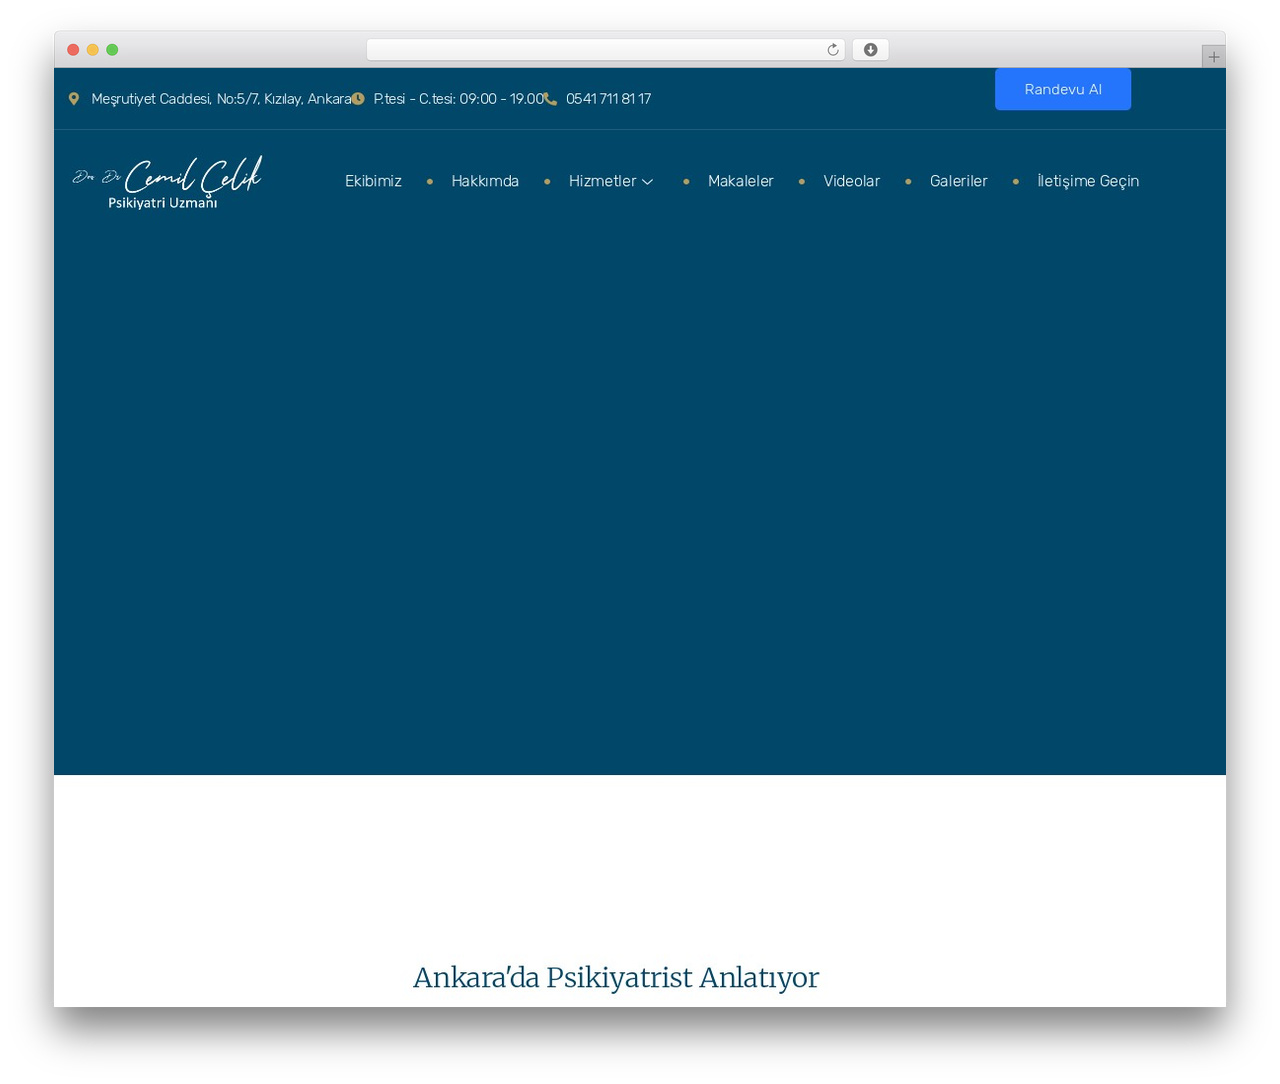Open the Hizmetler menu
Image resolution: width=1280 pixels, height=1084 pixels.
pyautogui.click(x=602, y=181)
